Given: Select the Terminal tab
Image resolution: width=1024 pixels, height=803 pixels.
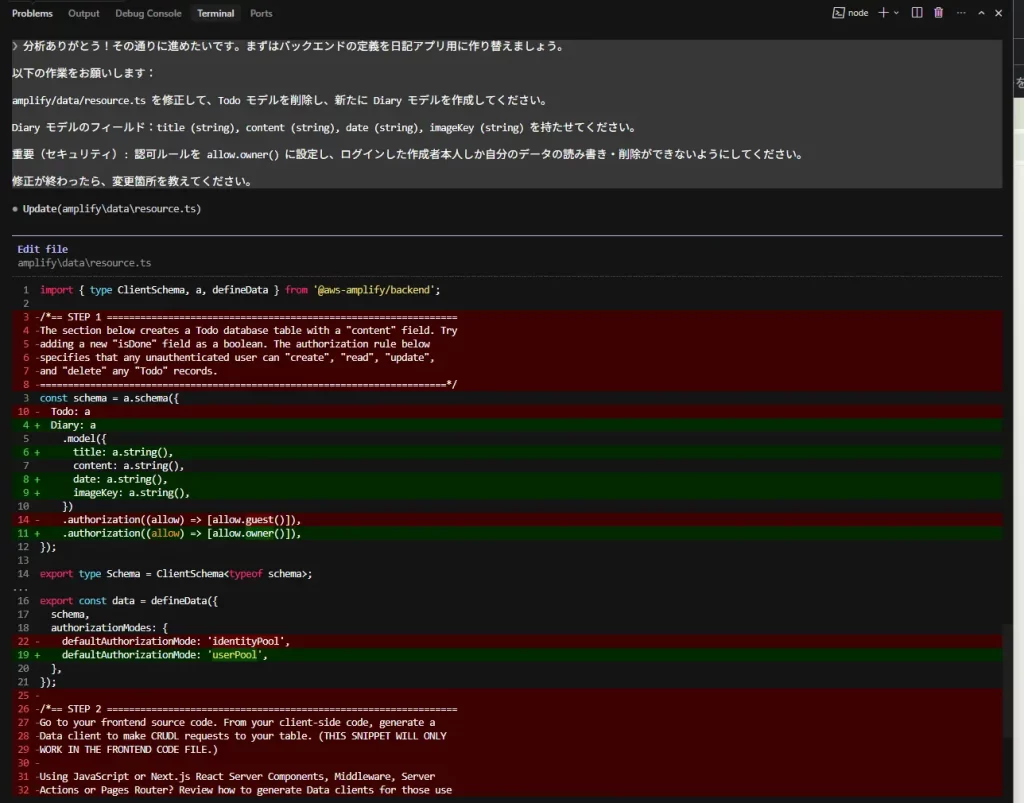Looking at the screenshot, I should point(215,14).
